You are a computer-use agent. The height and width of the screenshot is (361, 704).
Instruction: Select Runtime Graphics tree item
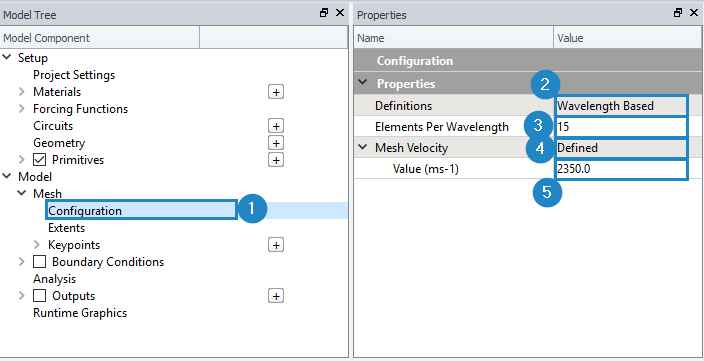[x=80, y=313]
